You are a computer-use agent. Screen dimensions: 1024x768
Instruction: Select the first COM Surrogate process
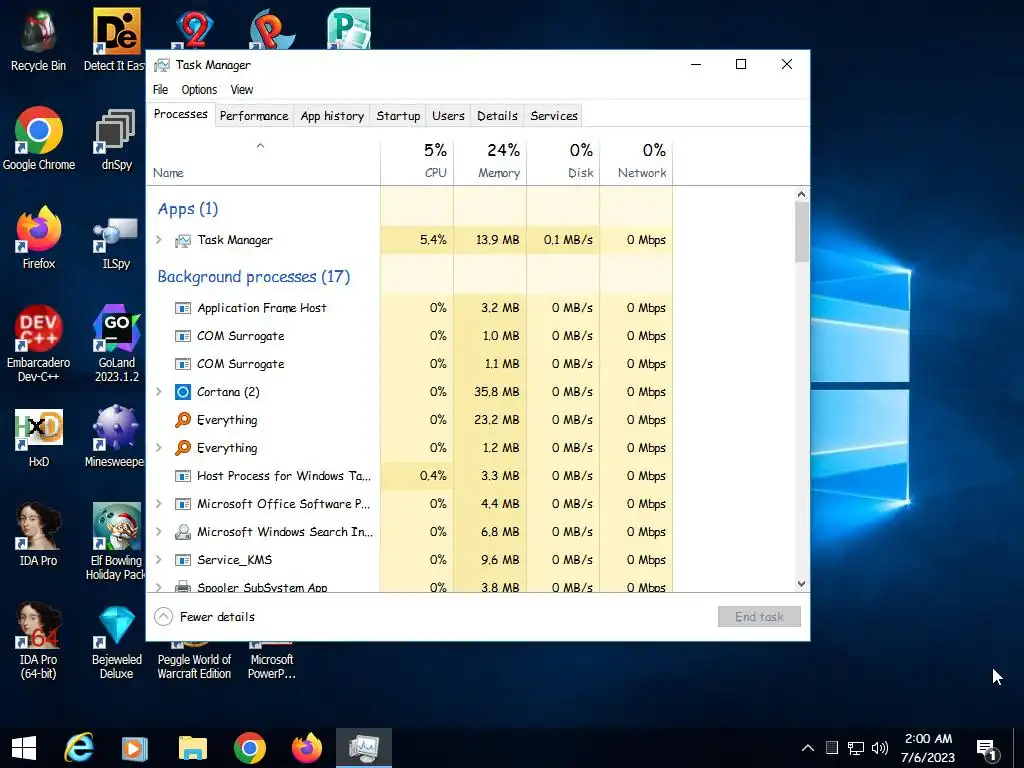pyautogui.click(x=410, y=336)
